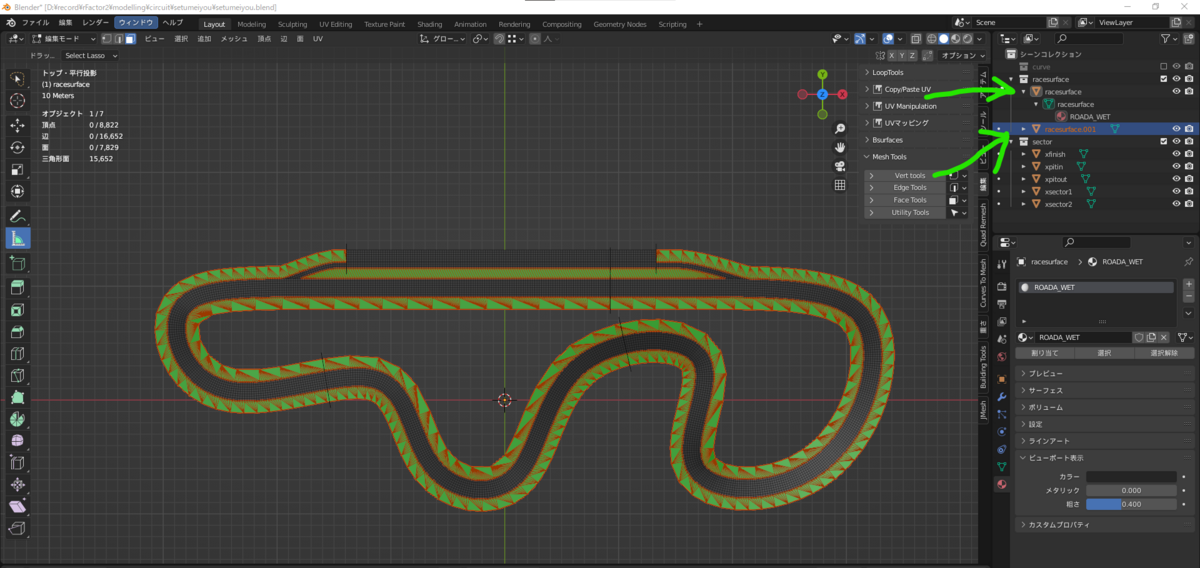Viewport: 1200px width, 568px height.
Task: Switch to the Shading workspace tab
Action: point(430,24)
